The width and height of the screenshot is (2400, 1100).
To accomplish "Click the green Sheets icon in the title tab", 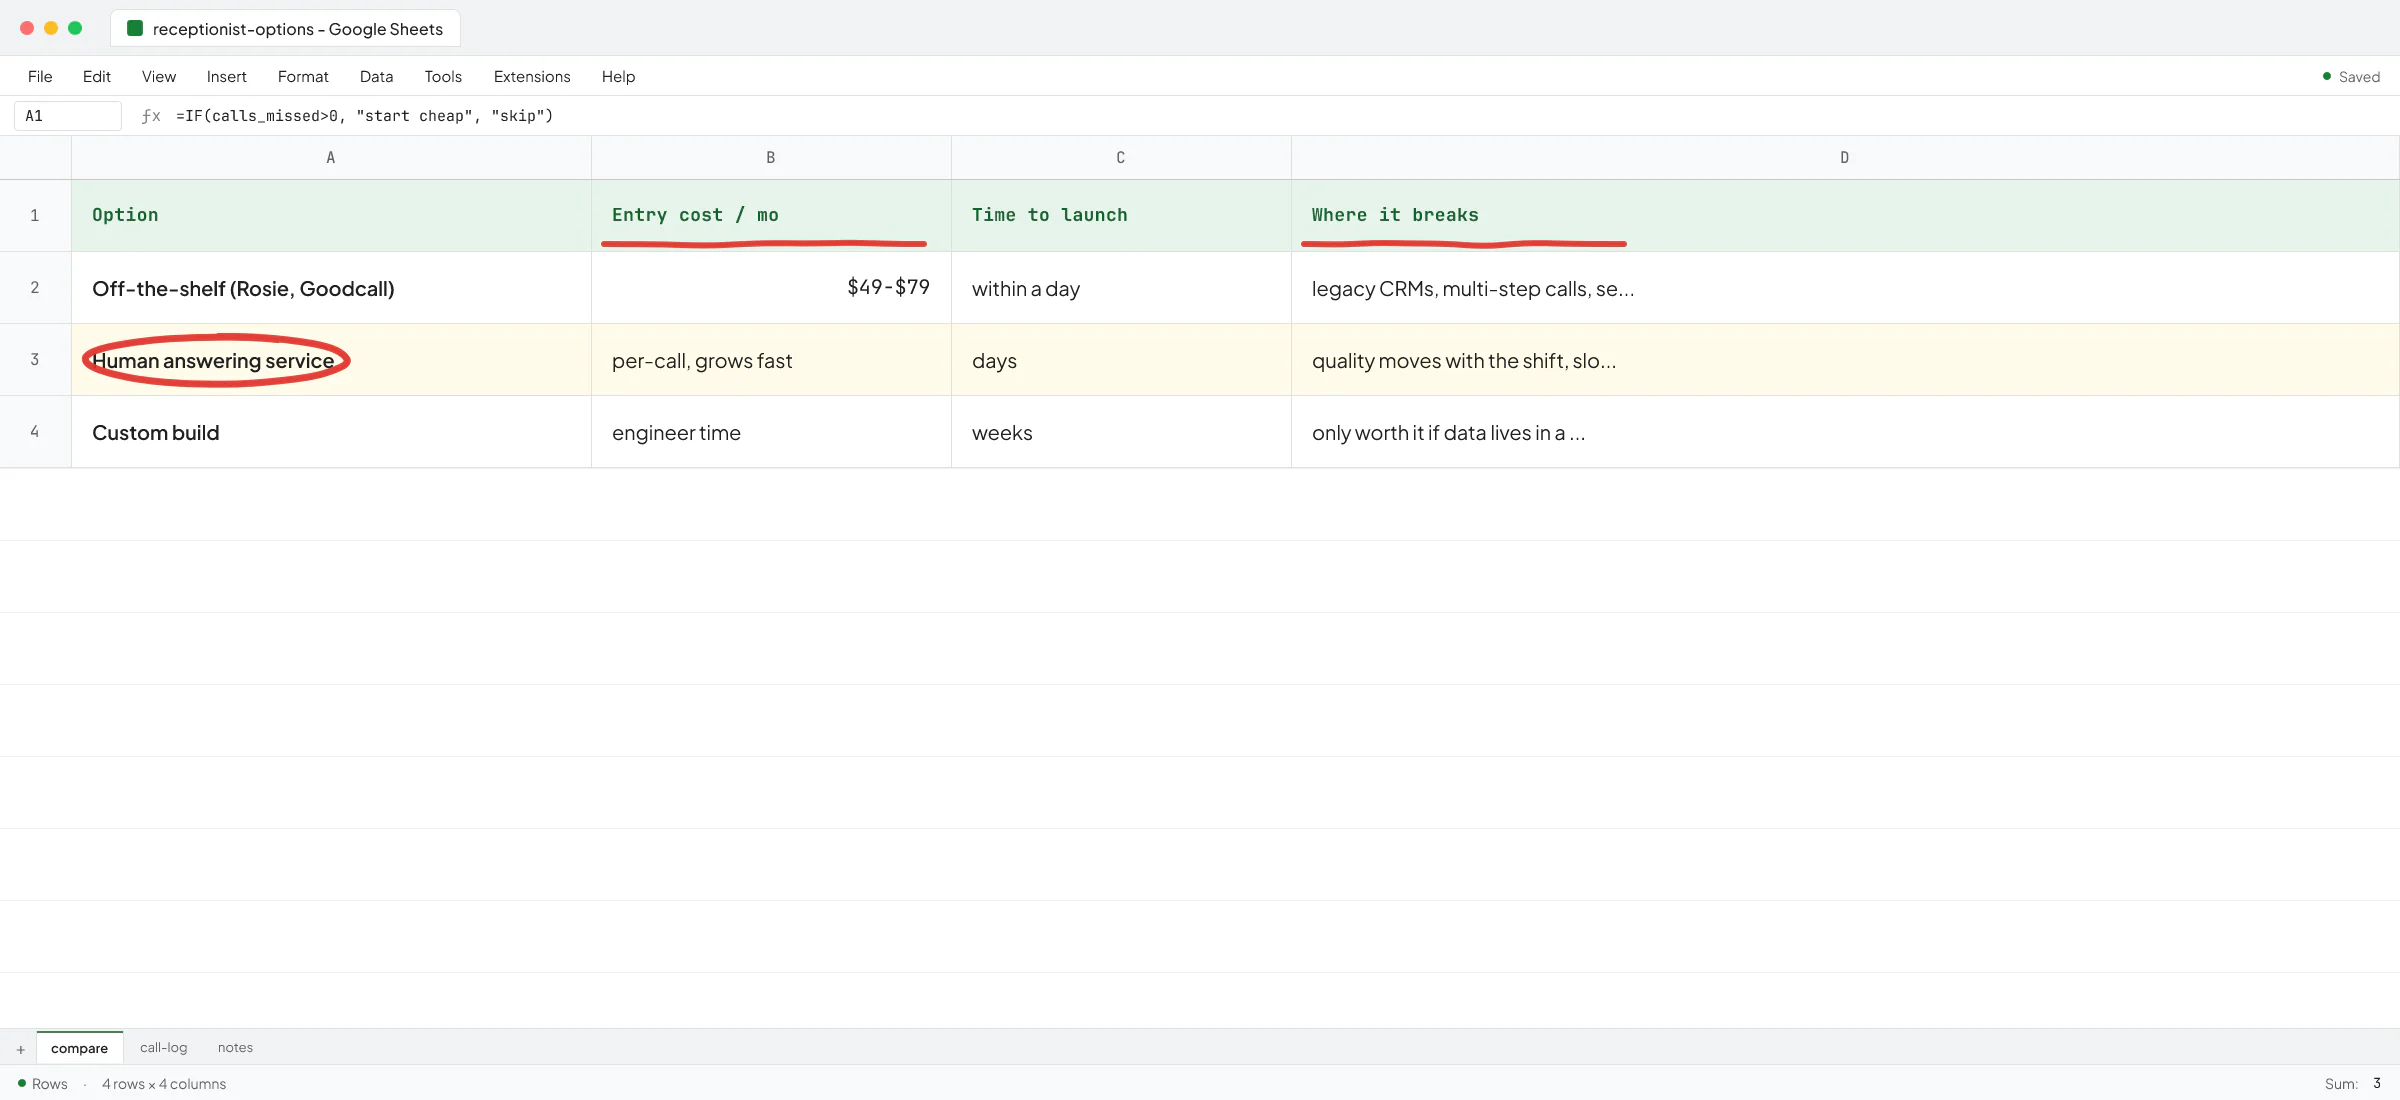I will pos(135,28).
